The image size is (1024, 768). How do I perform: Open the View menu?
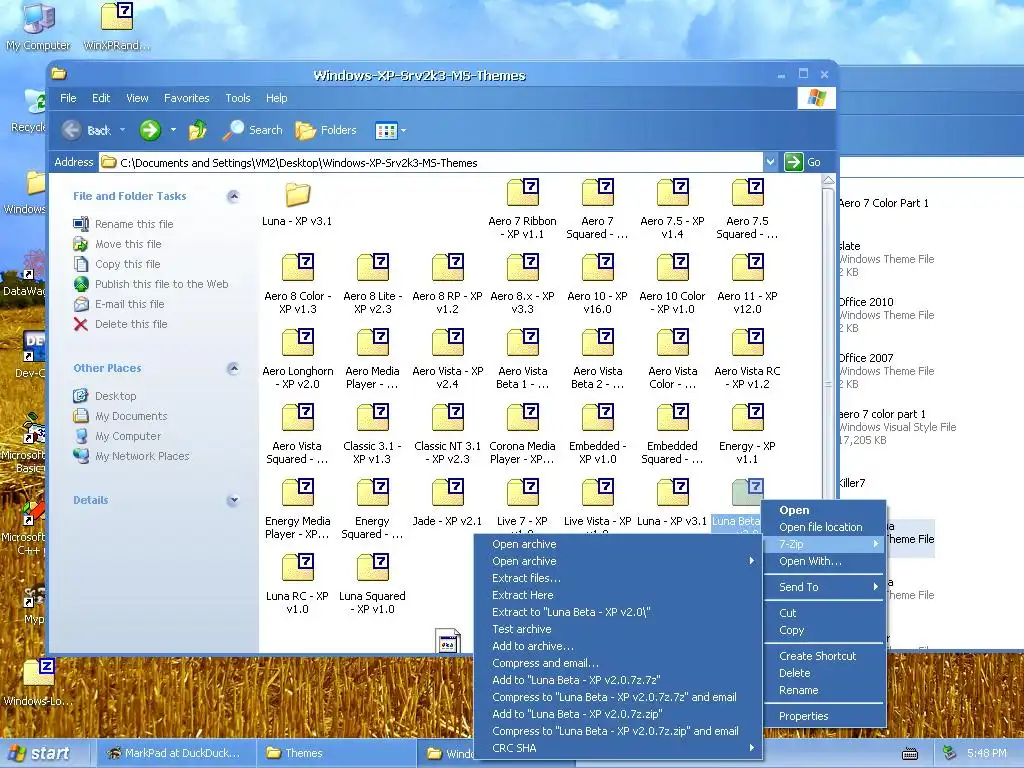click(x=137, y=98)
